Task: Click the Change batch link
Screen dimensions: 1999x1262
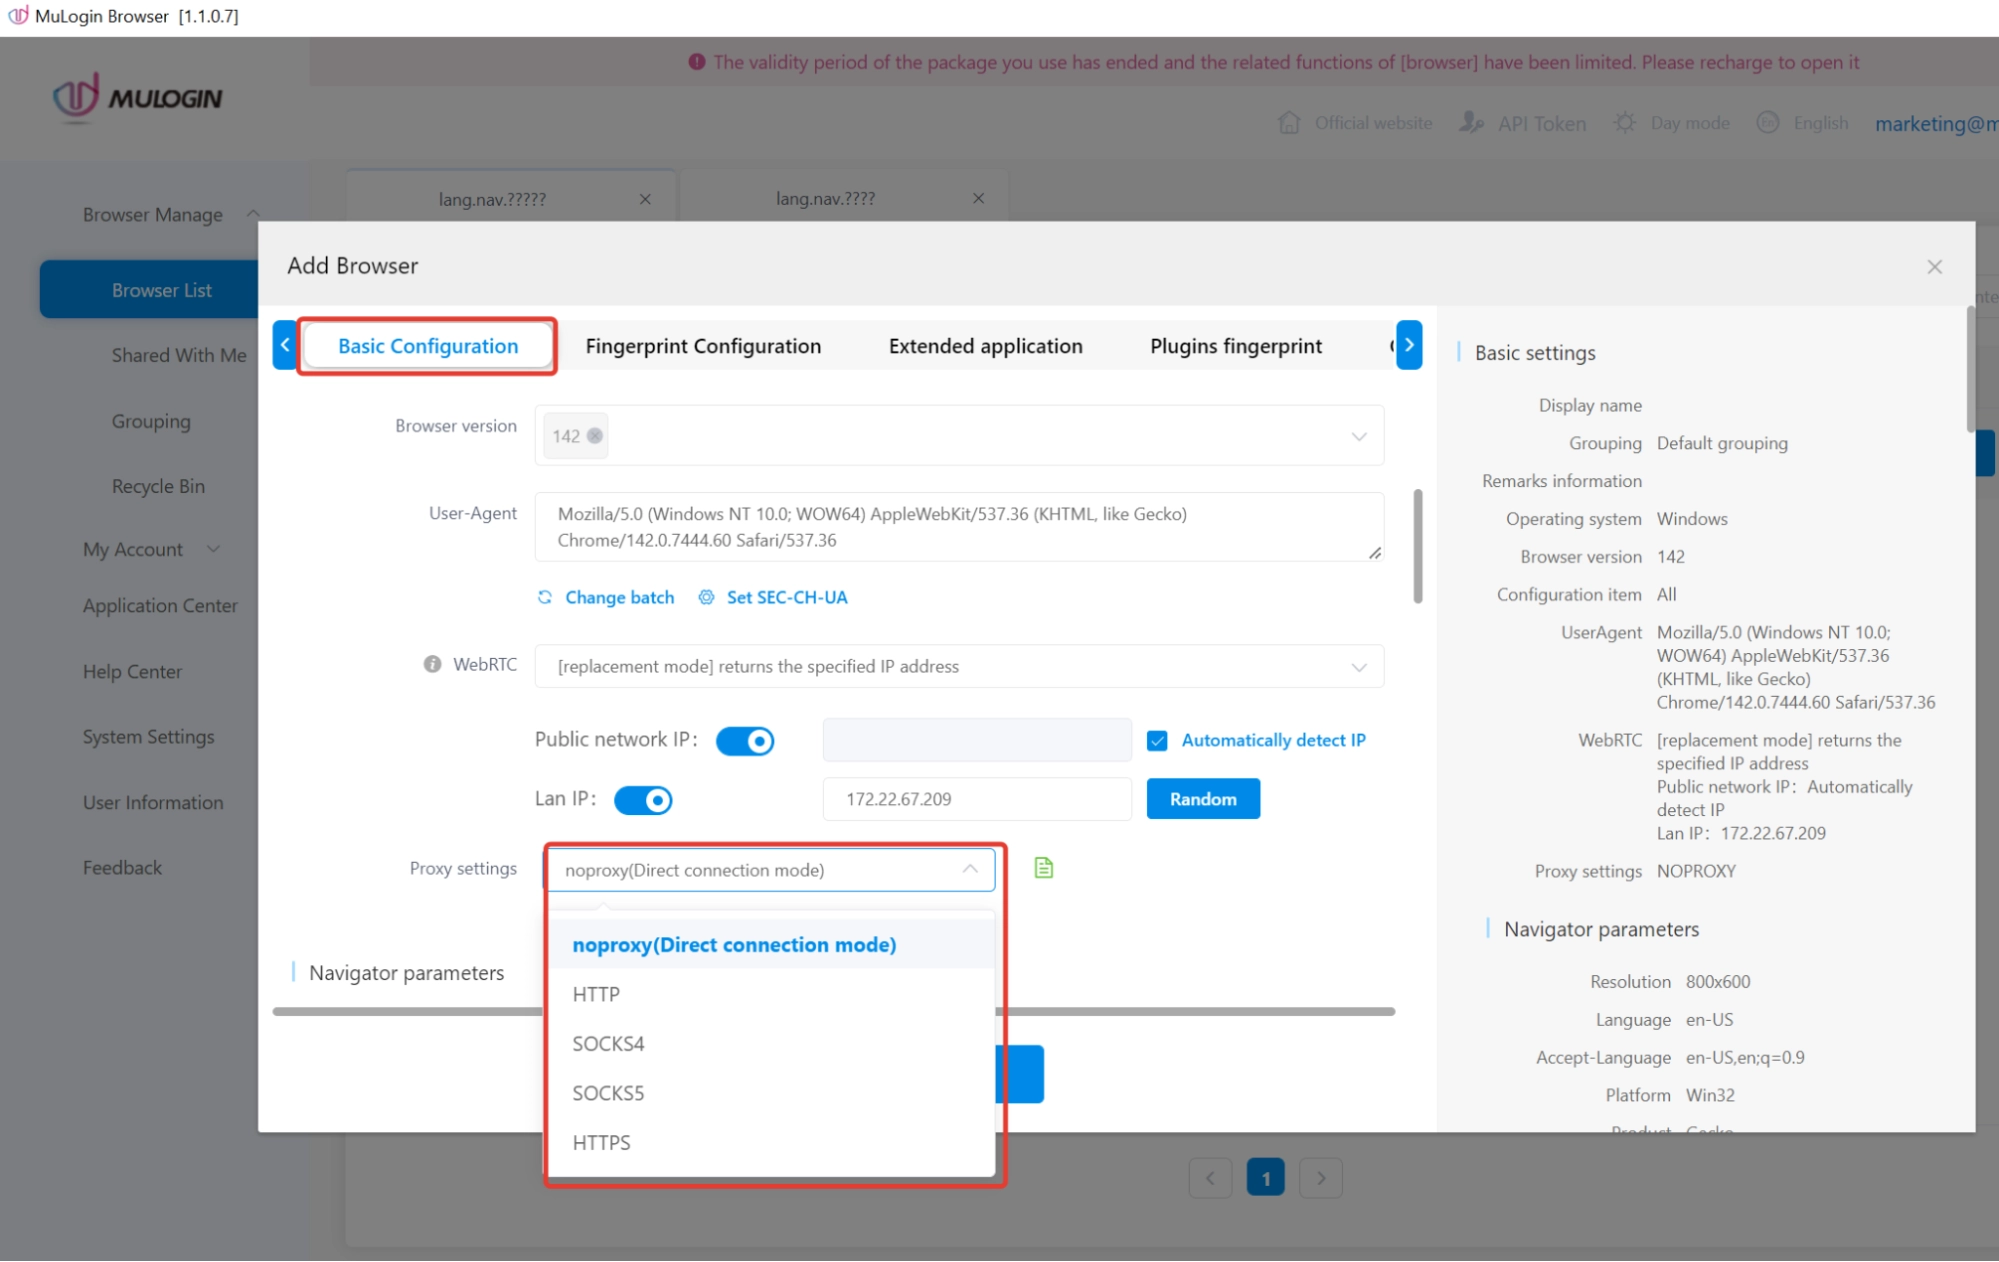Action: [x=618, y=597]
